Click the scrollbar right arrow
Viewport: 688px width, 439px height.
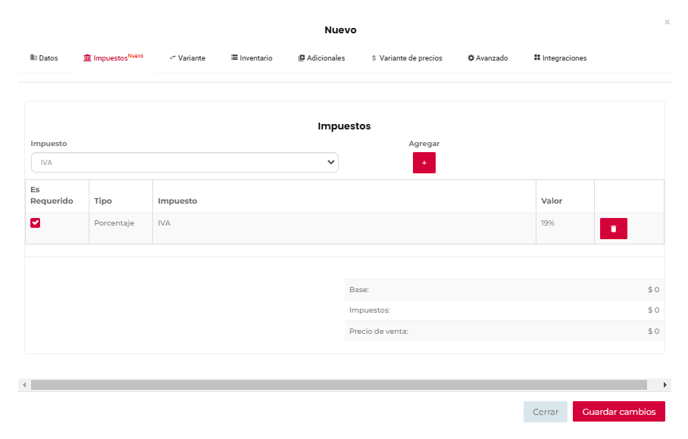(665, 385)
